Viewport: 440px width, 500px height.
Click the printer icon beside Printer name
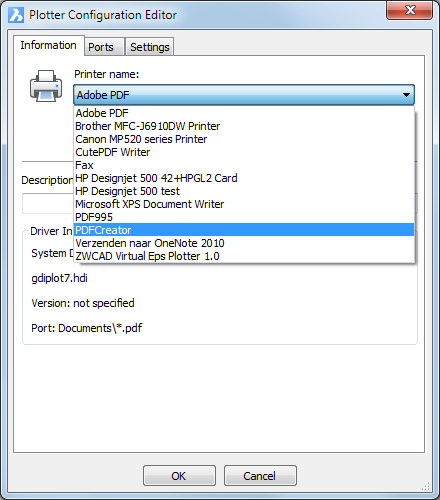click(x=46, y=86)
